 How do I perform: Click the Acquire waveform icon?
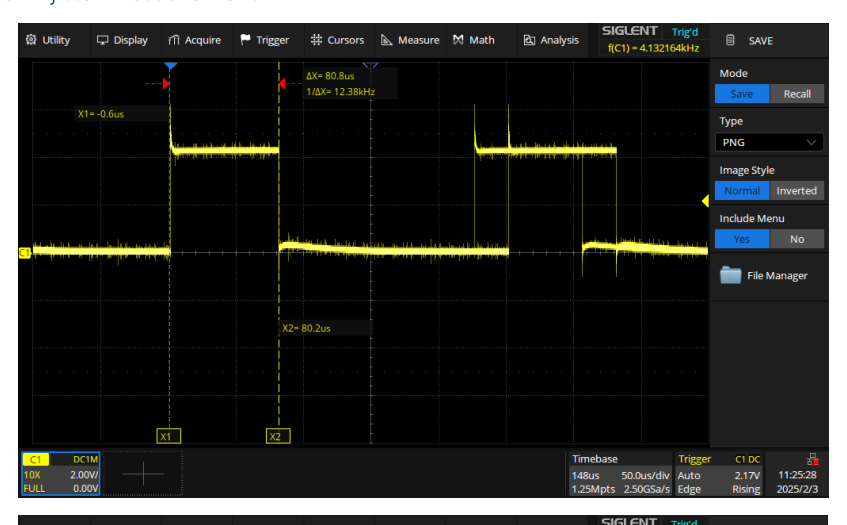pyautogui.click(x=173, y=40)
